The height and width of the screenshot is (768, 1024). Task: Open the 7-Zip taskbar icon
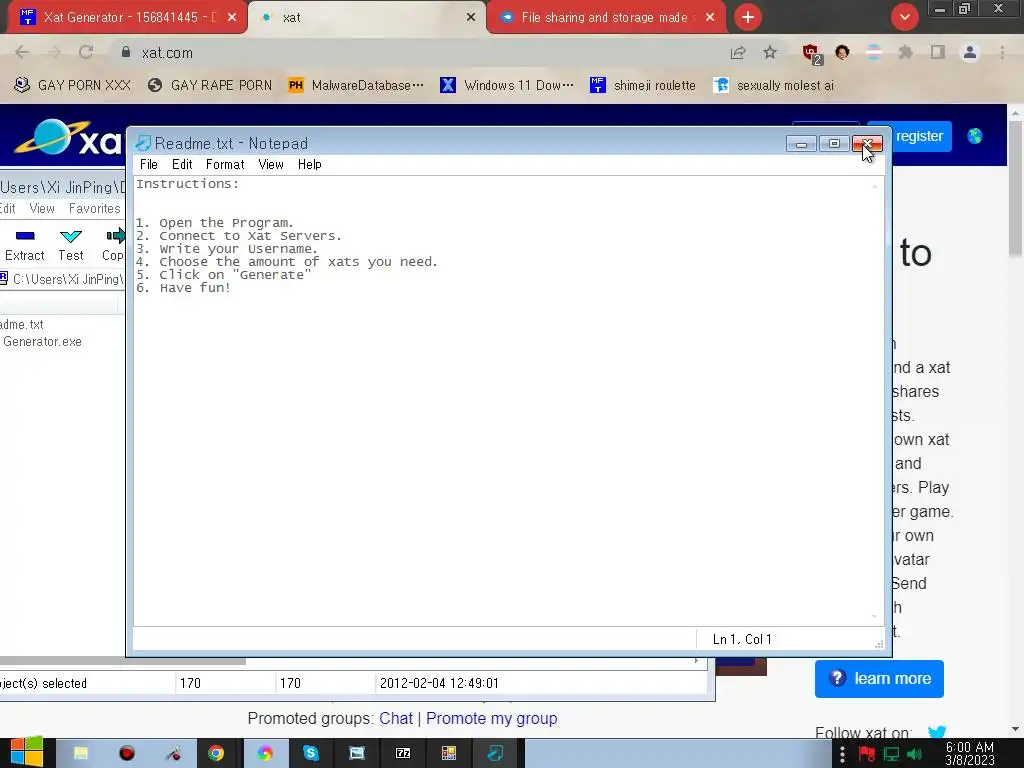[403, 754]
